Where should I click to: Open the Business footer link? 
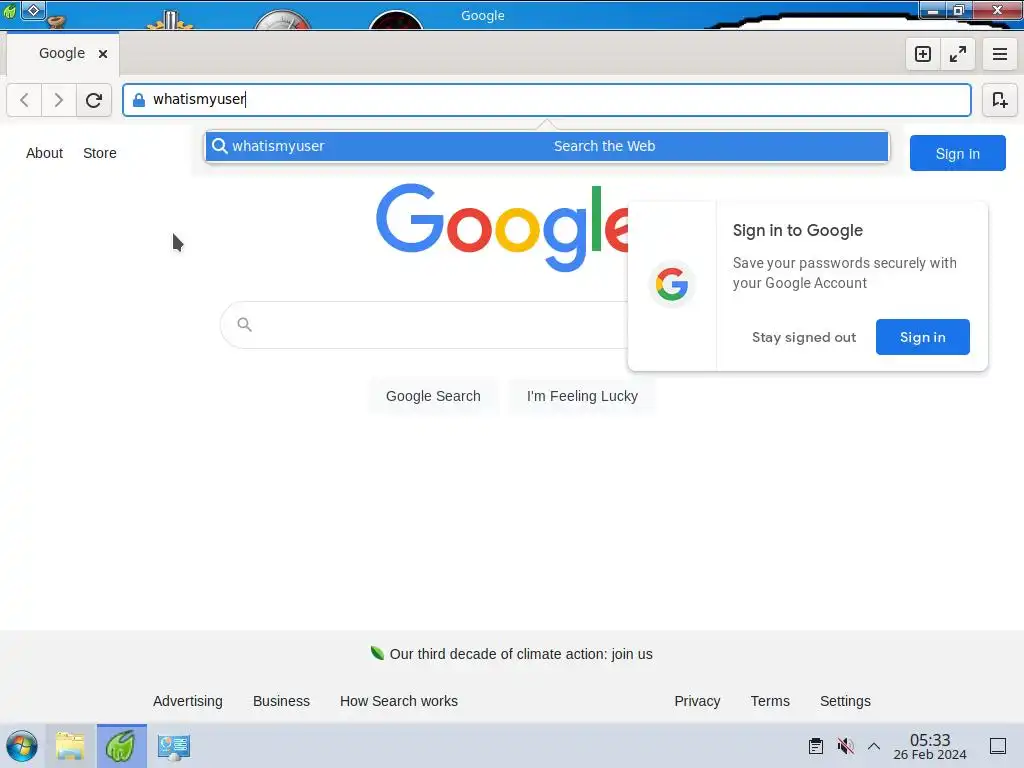click(x=281, y=701)
